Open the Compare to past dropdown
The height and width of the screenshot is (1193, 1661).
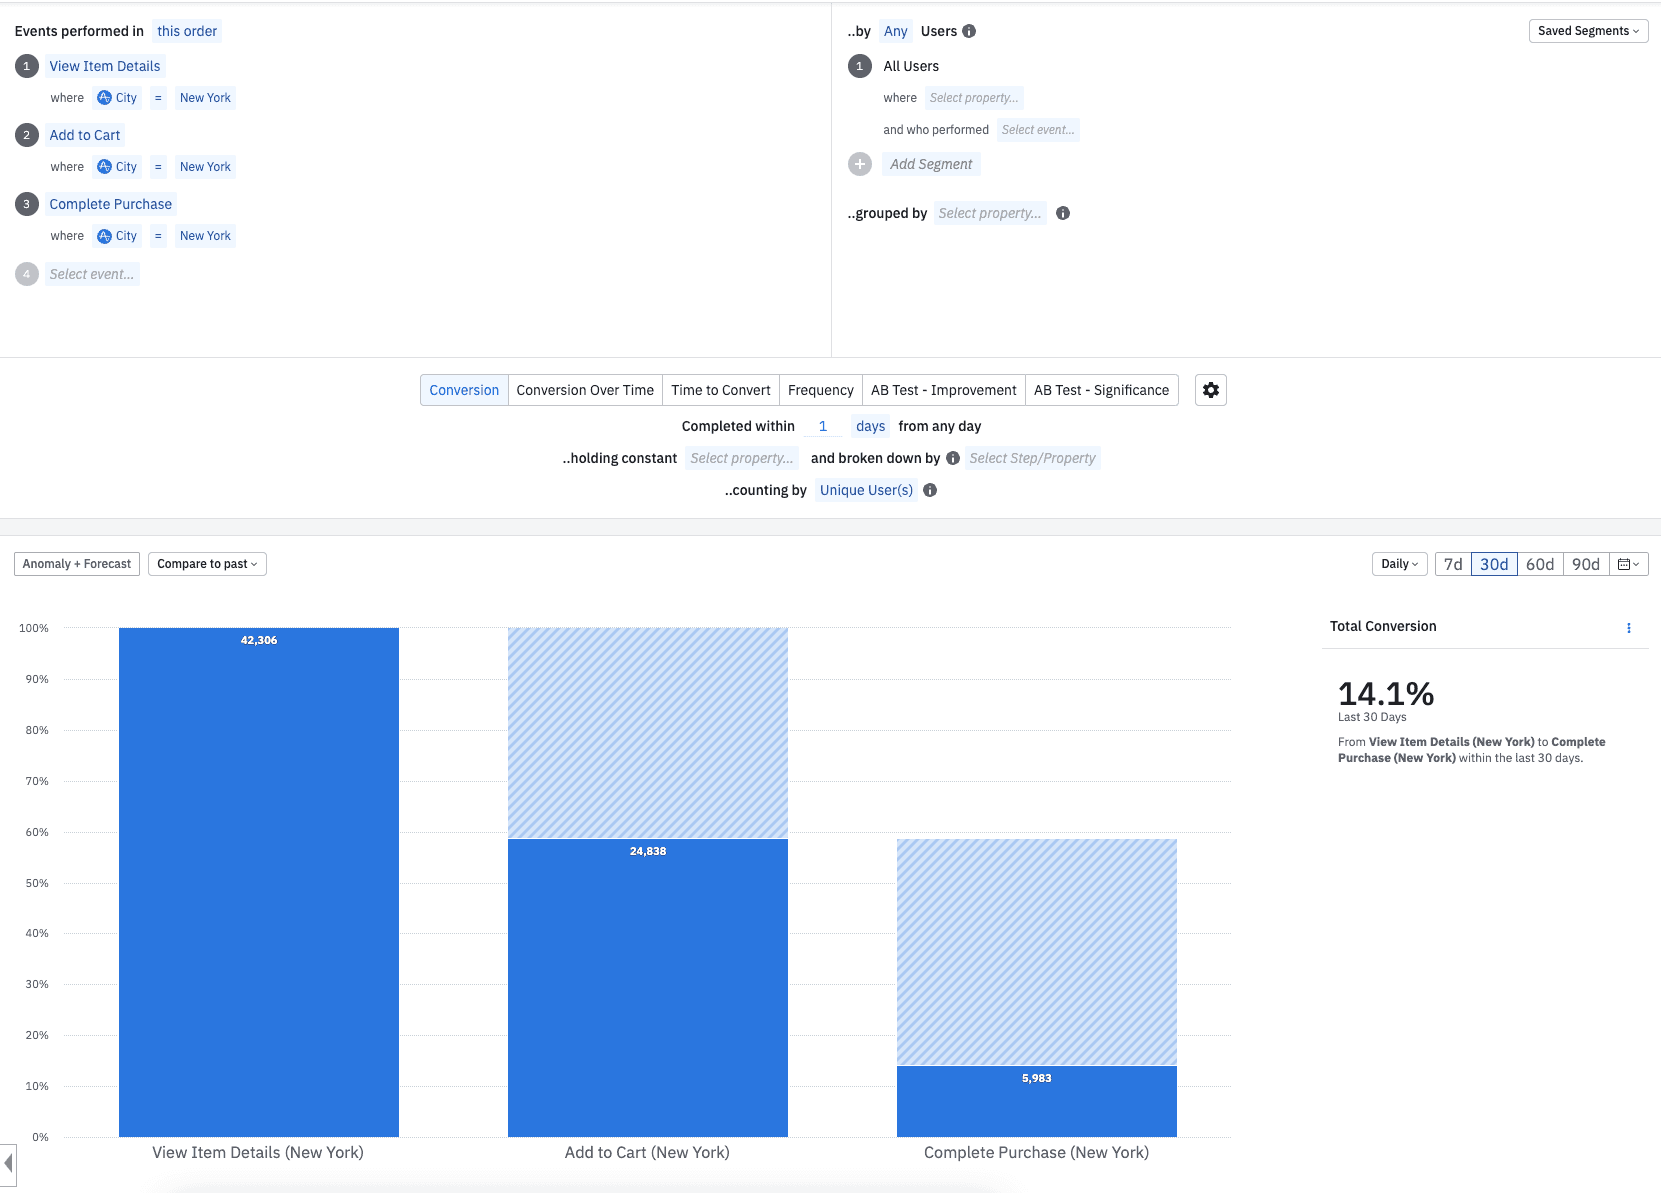tap(207, 564)
